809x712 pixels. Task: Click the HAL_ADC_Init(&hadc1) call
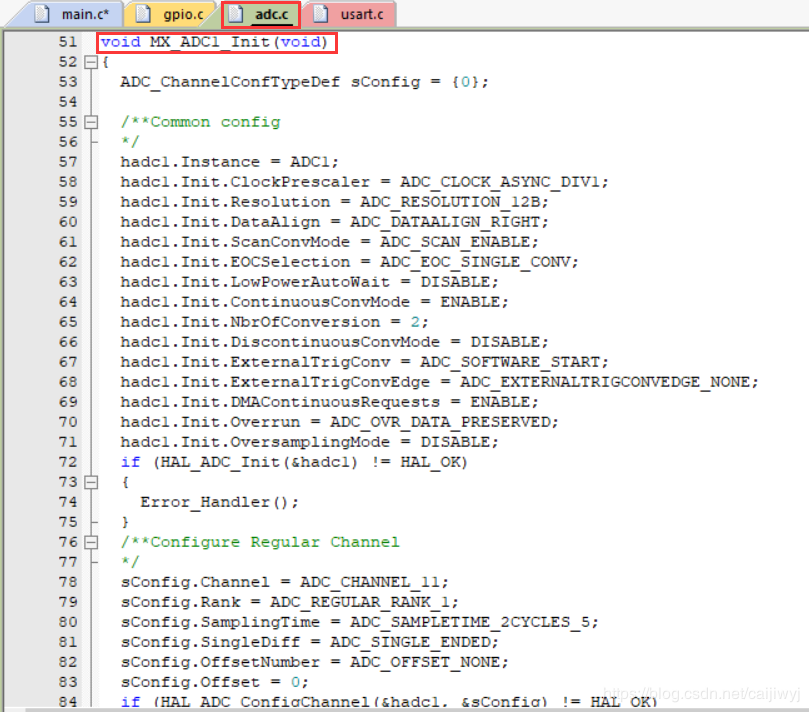(x=259, y=462)
